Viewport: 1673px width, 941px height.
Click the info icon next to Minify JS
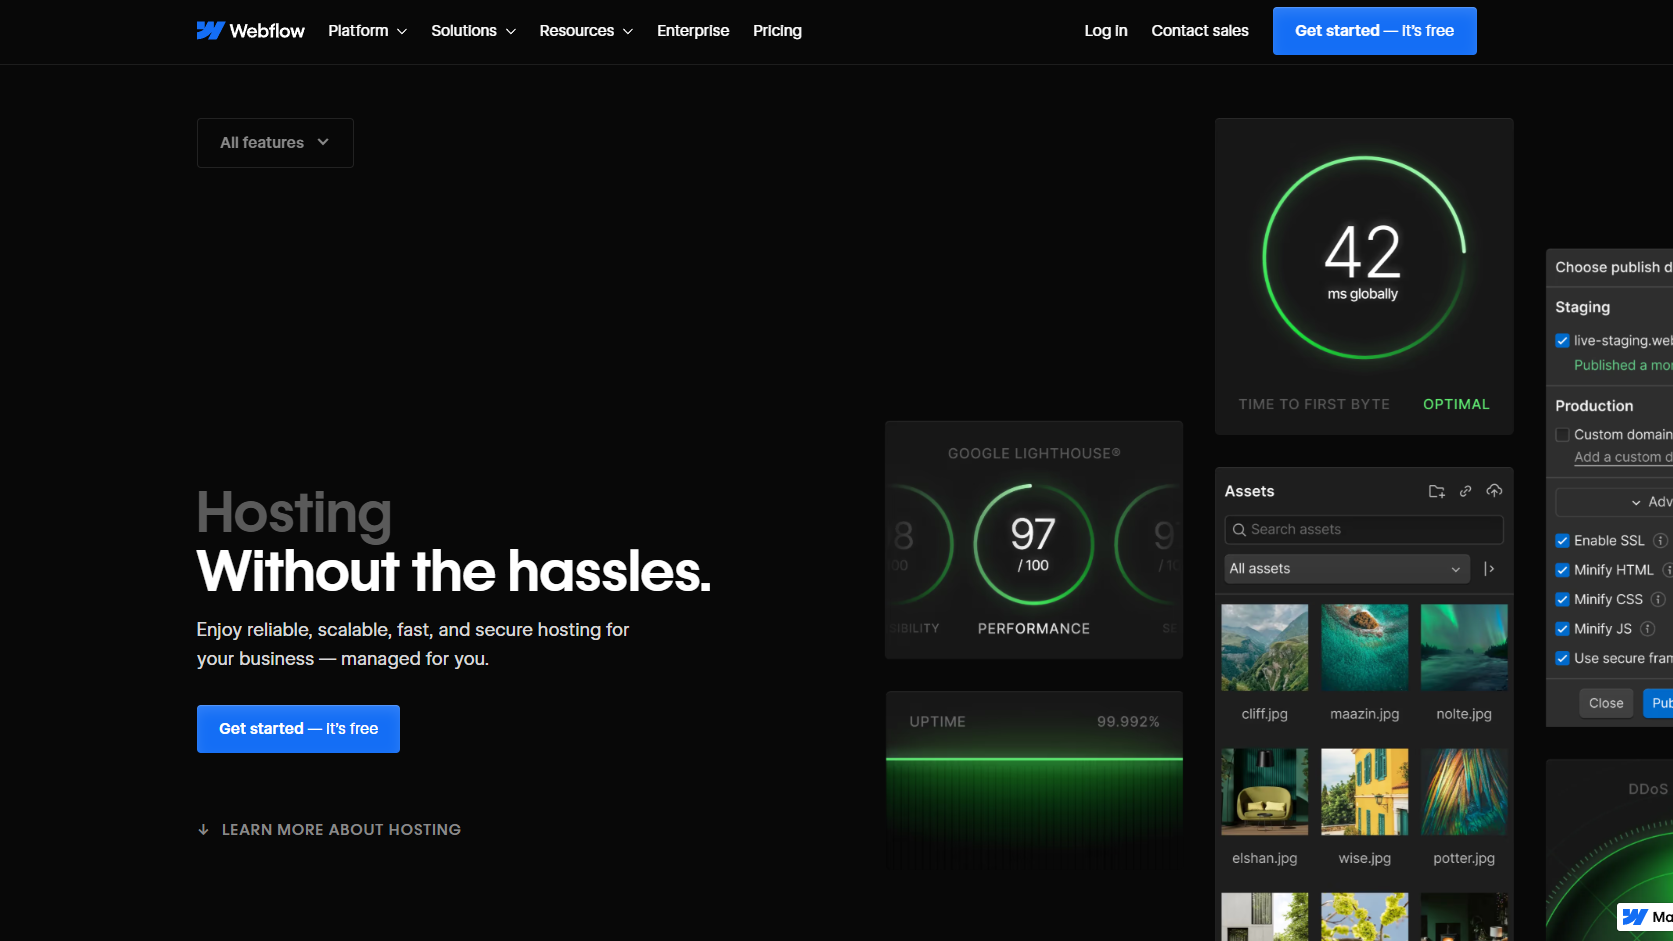pos(1647,629)
